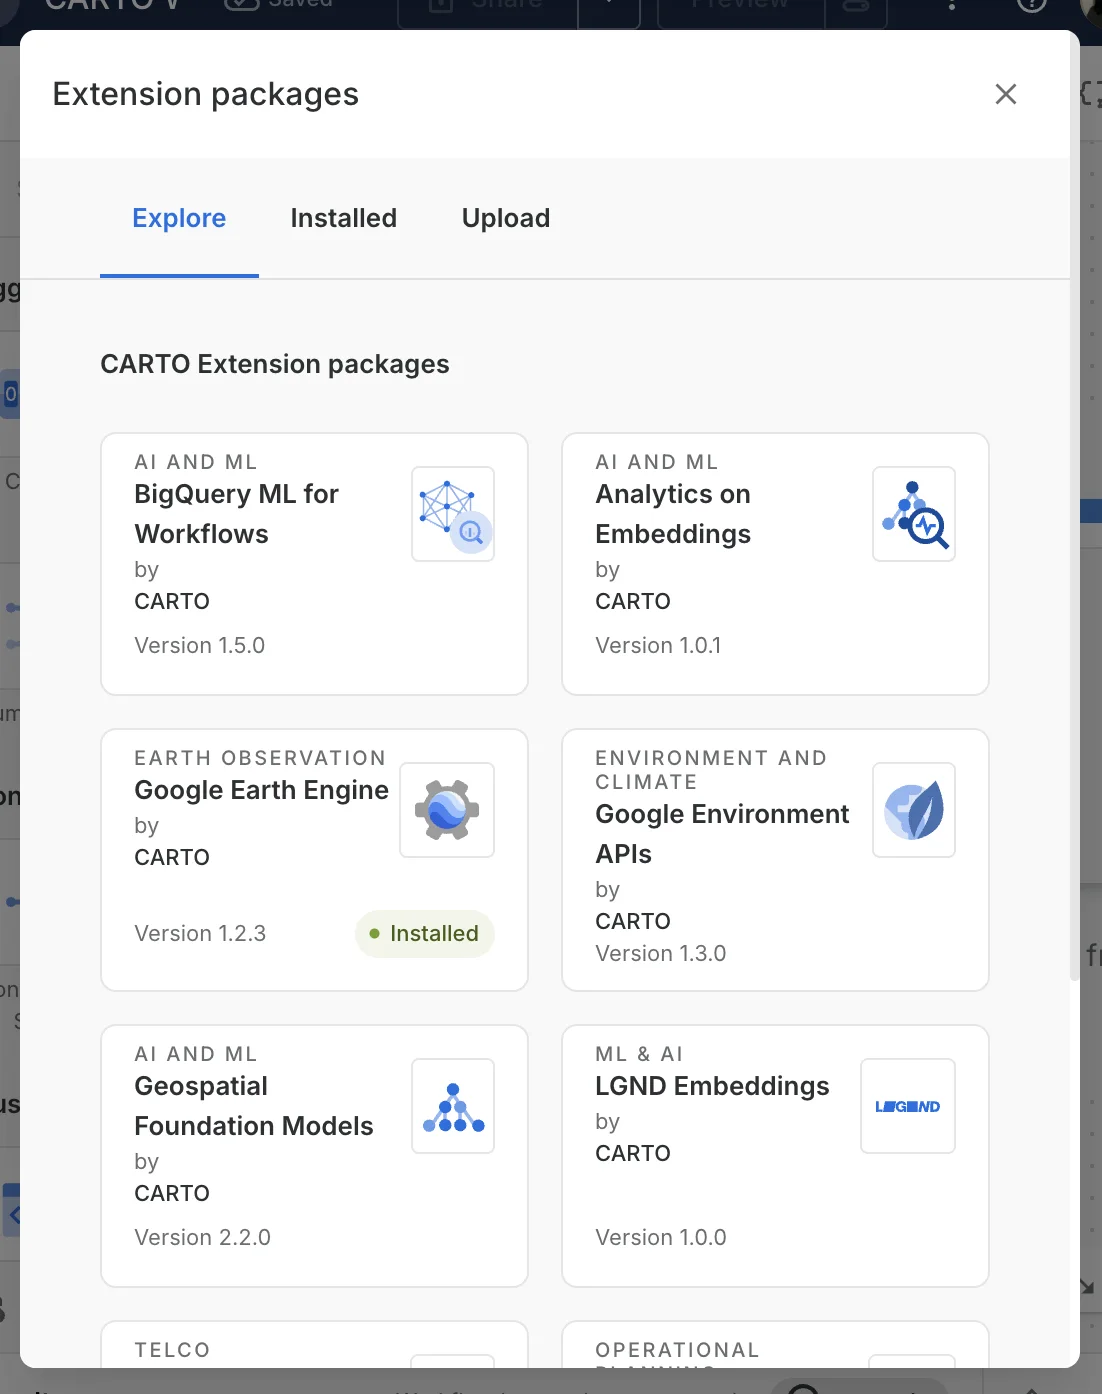Switch to the Explore tab
Viewport: 1102px width, 1394px height.
[x=179, y=218]
